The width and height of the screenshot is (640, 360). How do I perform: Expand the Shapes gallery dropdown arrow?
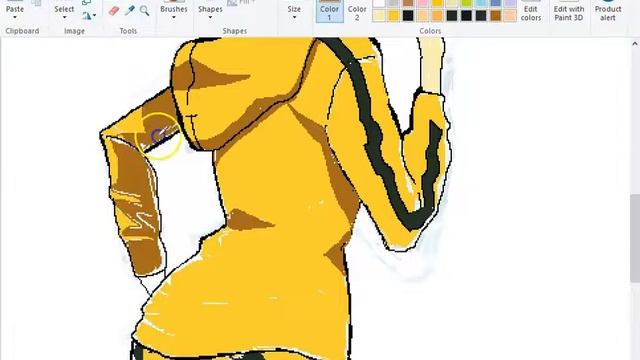pos(210,18)
